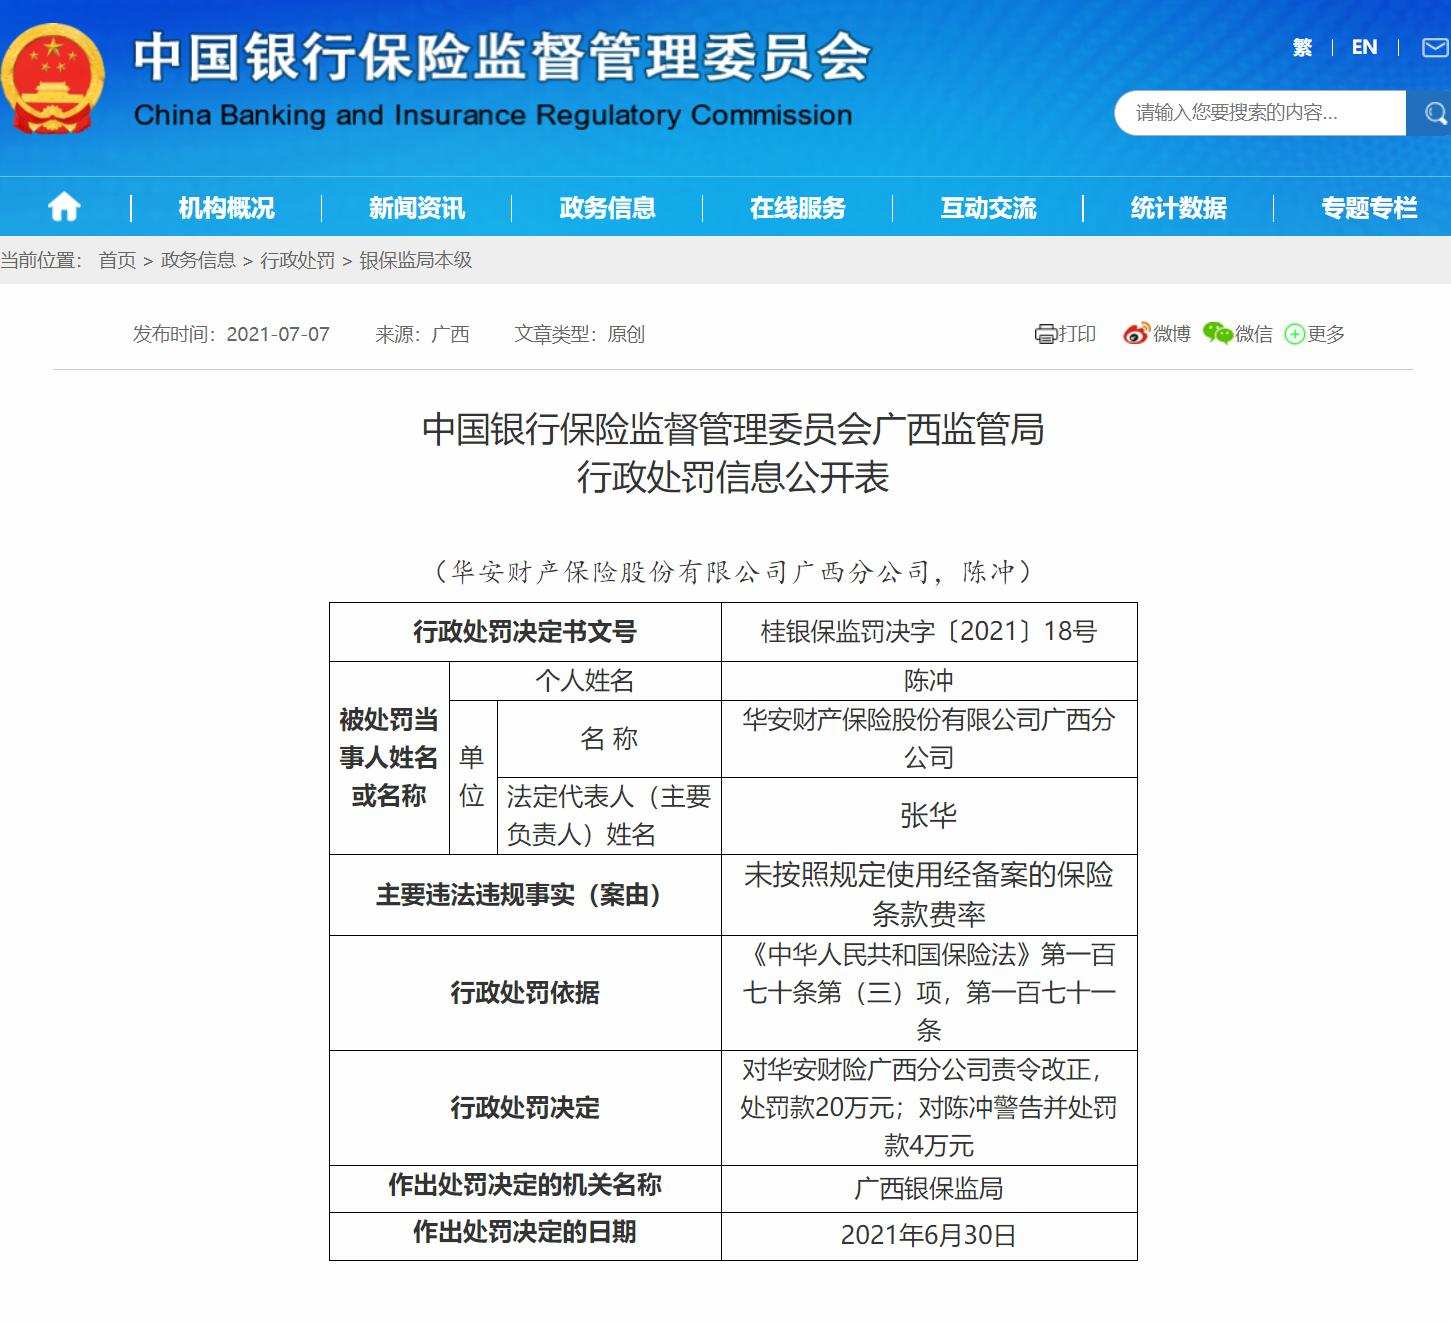Focus the search box input field
This screenshot has height=1323, width=1451.
(x=1260, y=113)
